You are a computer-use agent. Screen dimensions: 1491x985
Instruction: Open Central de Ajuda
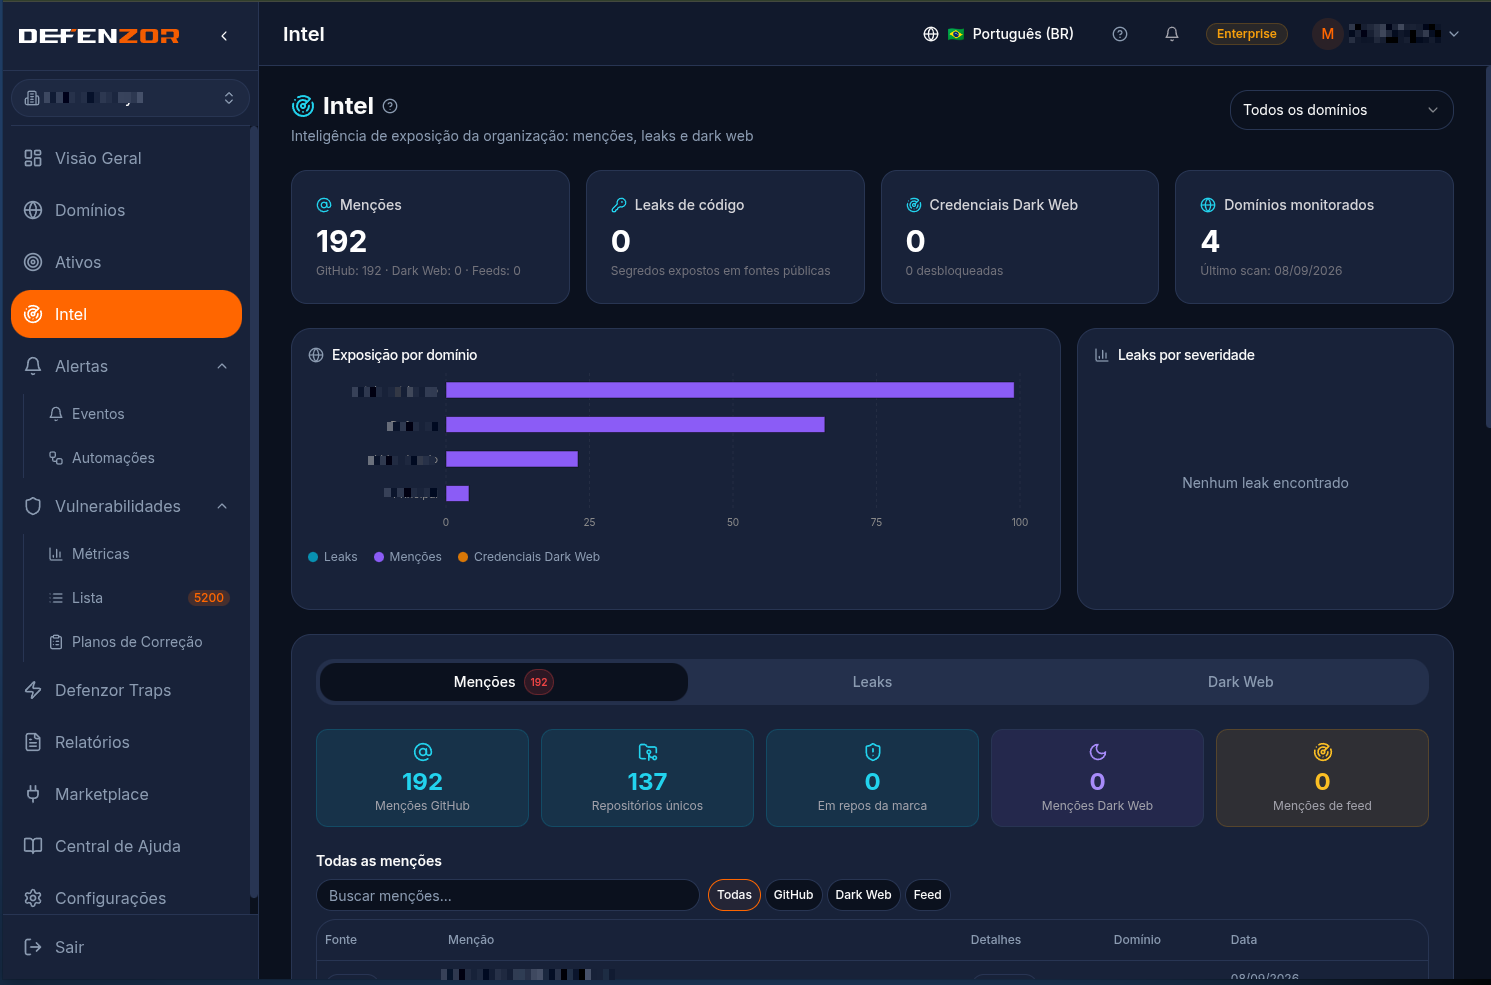126,846
